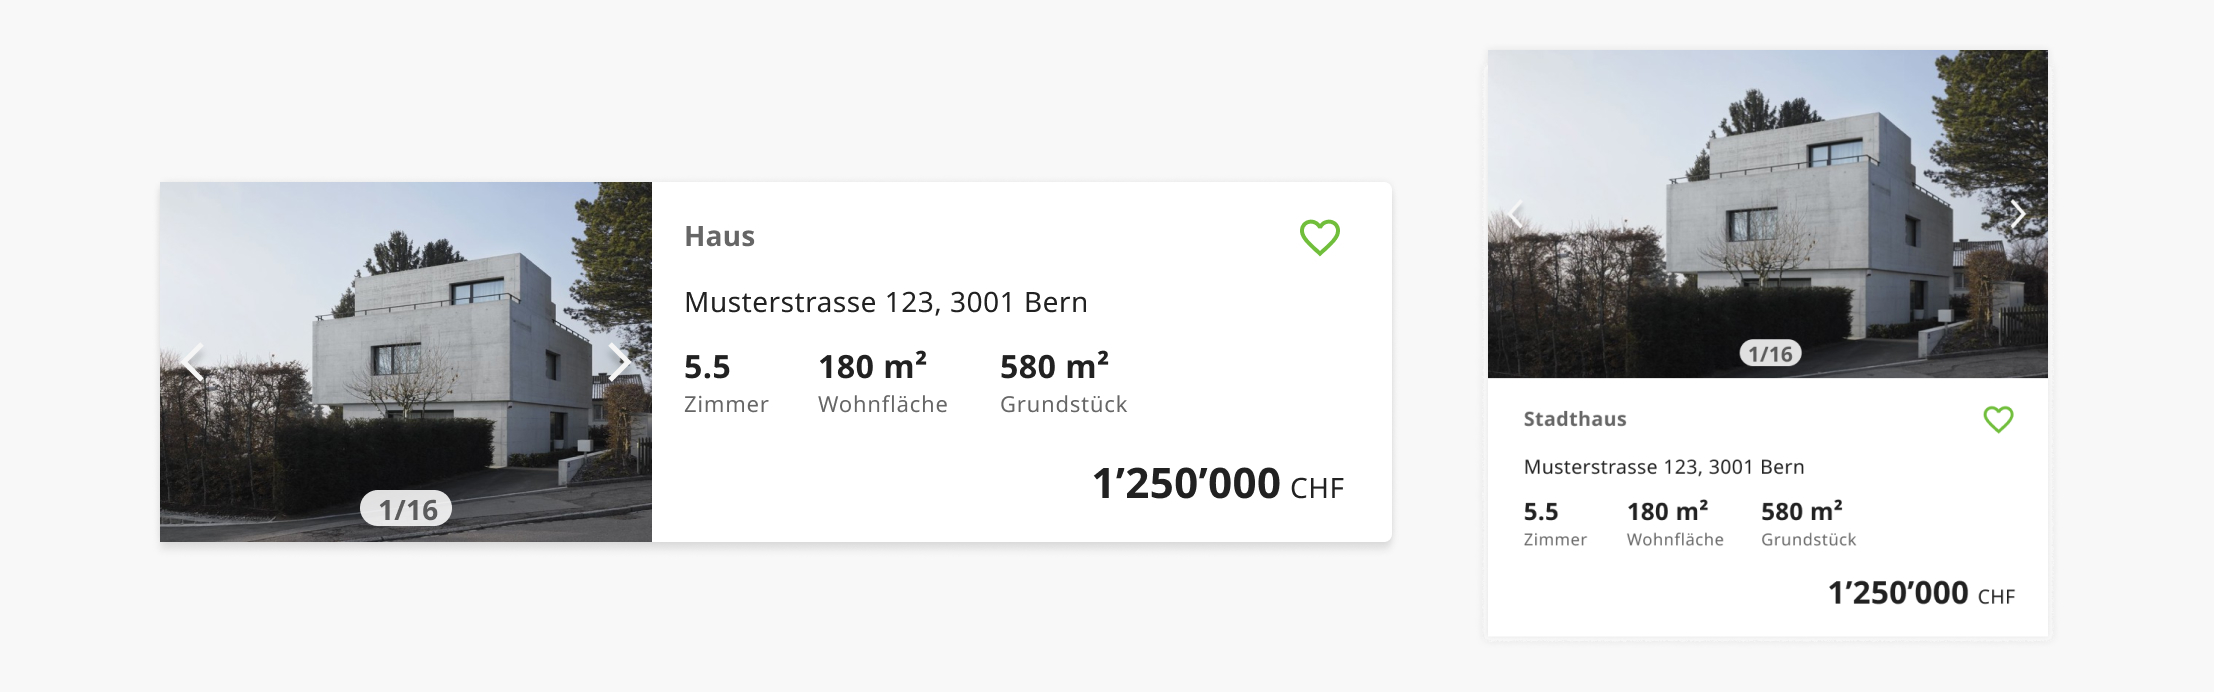Click 180 m² Wohnfläche on Stadthaus card
Screen dimensions: 2214x692
tap(1675, 524)
